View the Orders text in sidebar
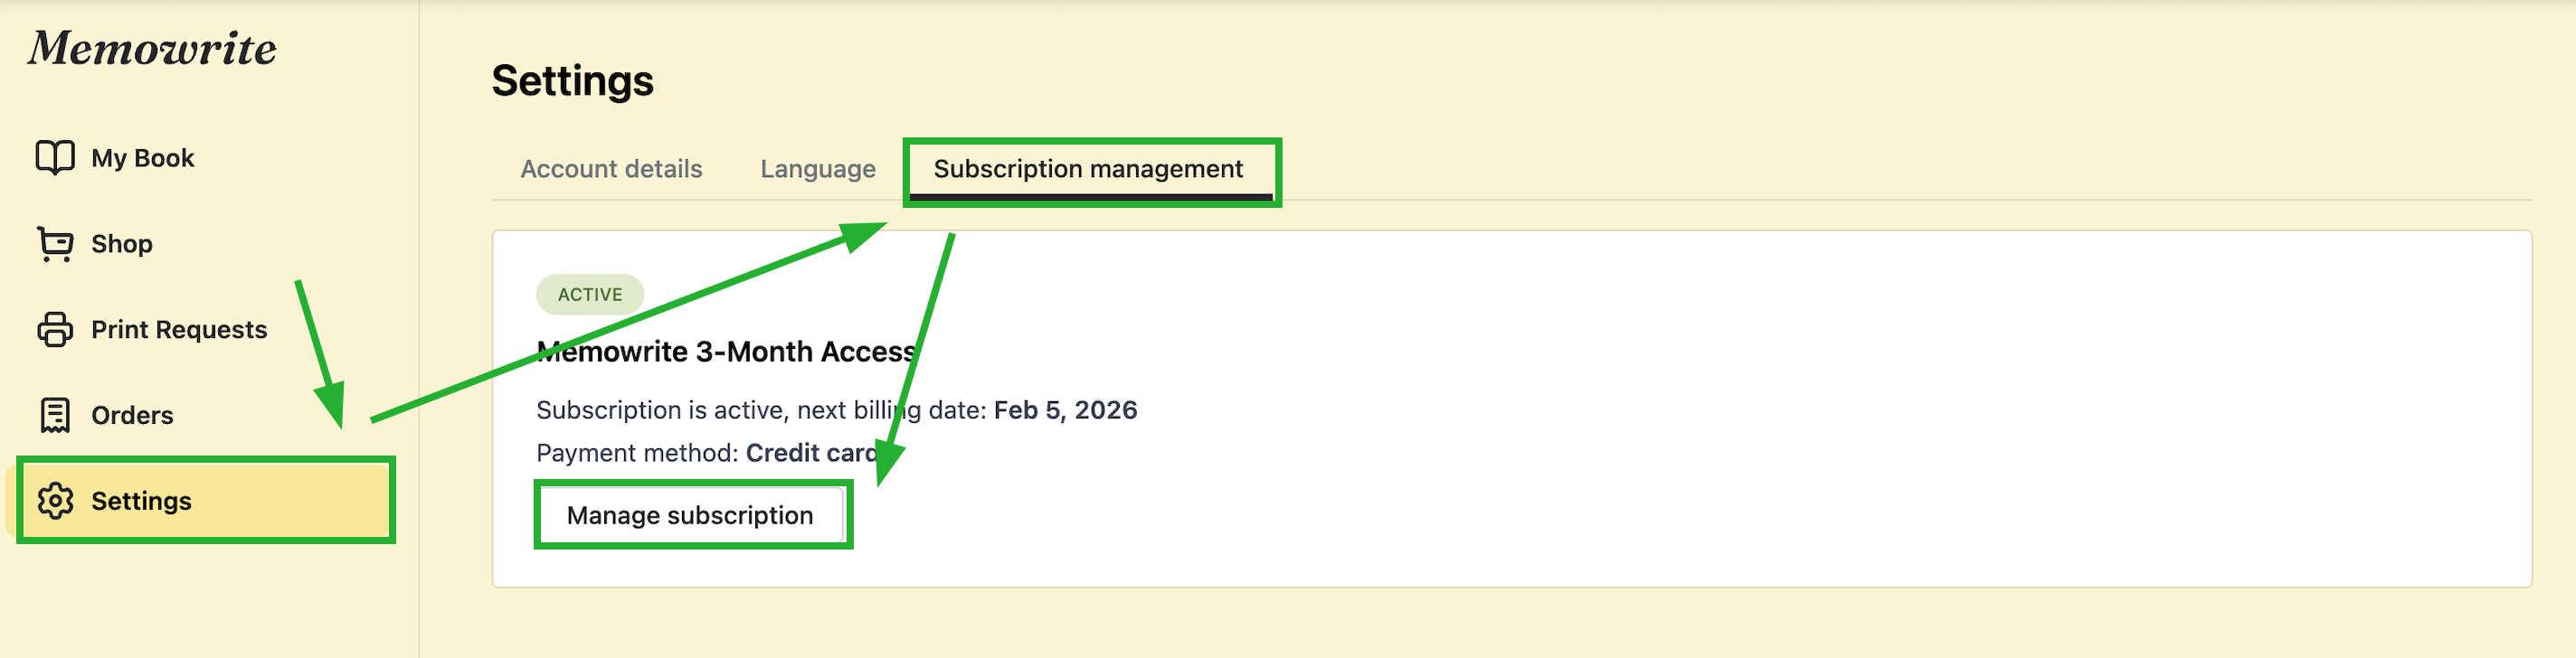This screenshot has width=2576, height=658. (132, 415)
